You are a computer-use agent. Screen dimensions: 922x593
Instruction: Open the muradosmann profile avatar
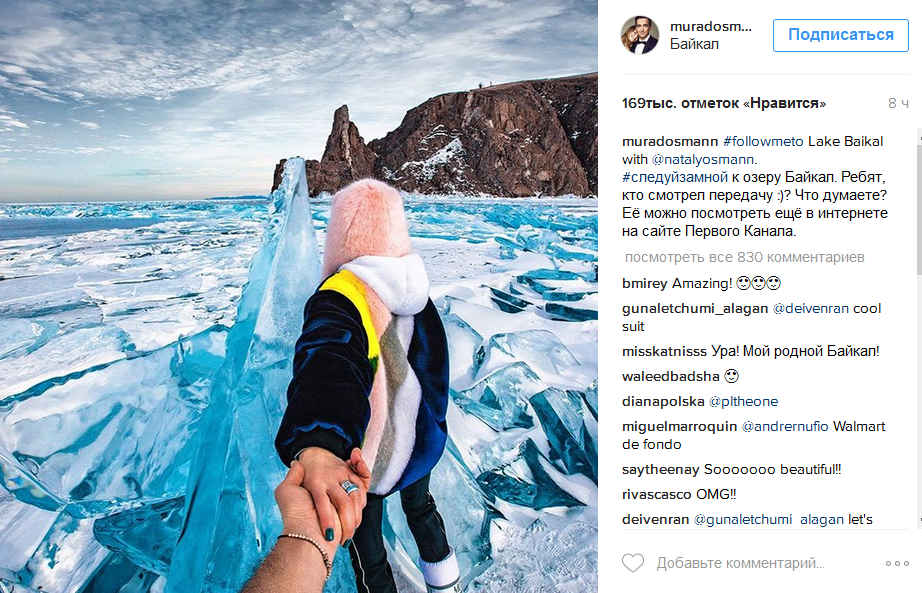click(x=640, y=35)
